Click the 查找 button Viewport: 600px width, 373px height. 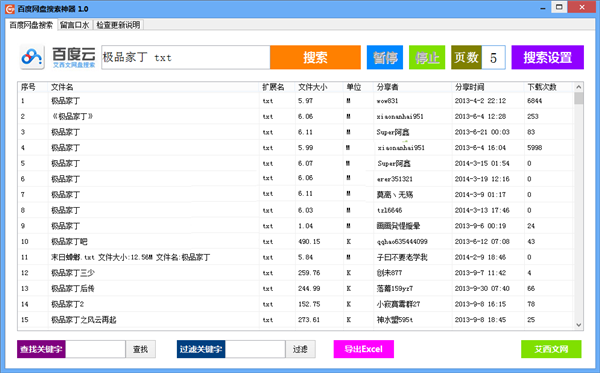click(x=140, y=349)
